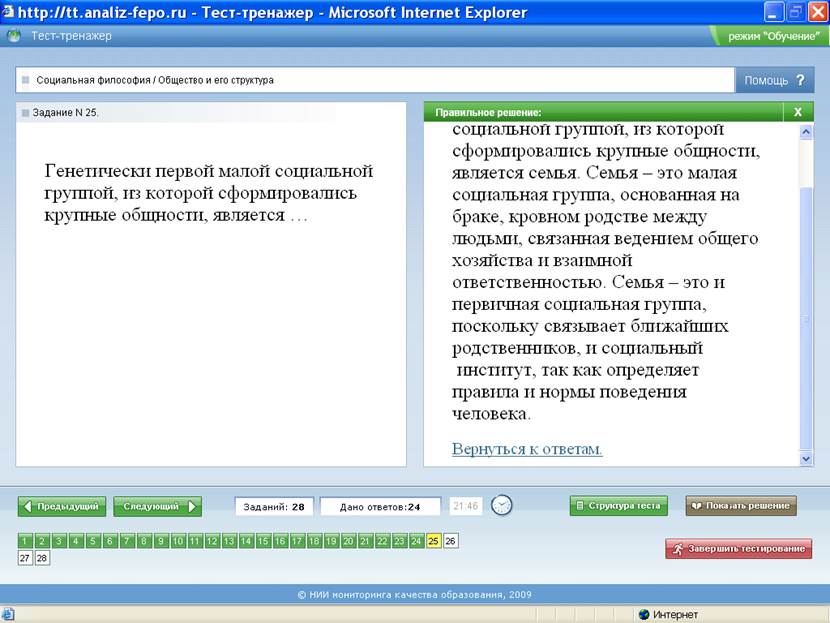
Task: Click the clock timer icon
Action: [x=501, y=505]
